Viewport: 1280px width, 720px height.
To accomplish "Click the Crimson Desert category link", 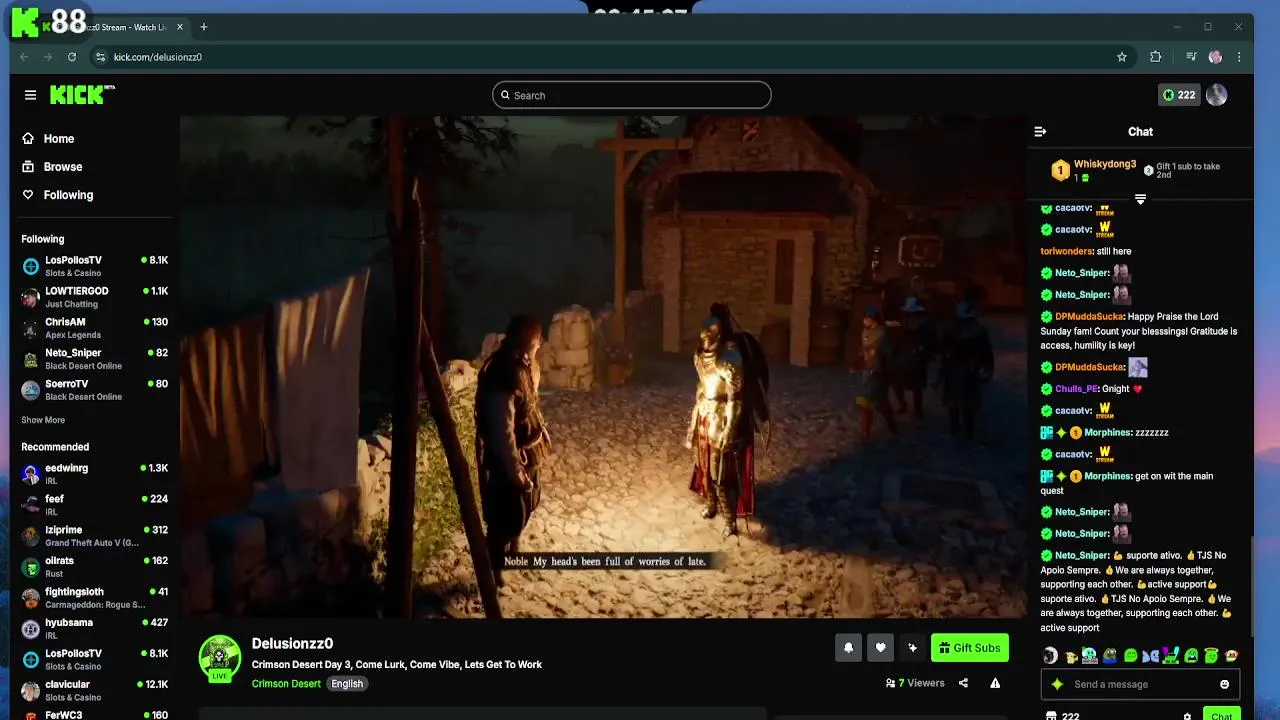I will tap(286, 684).
